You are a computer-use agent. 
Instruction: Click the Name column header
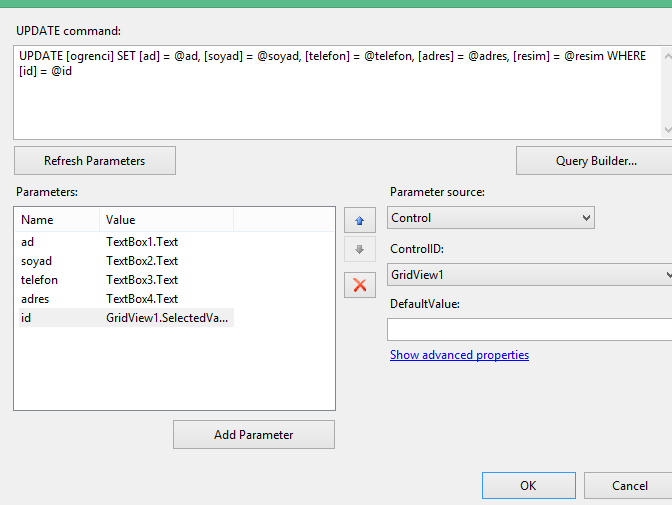(x=57, y=220)
